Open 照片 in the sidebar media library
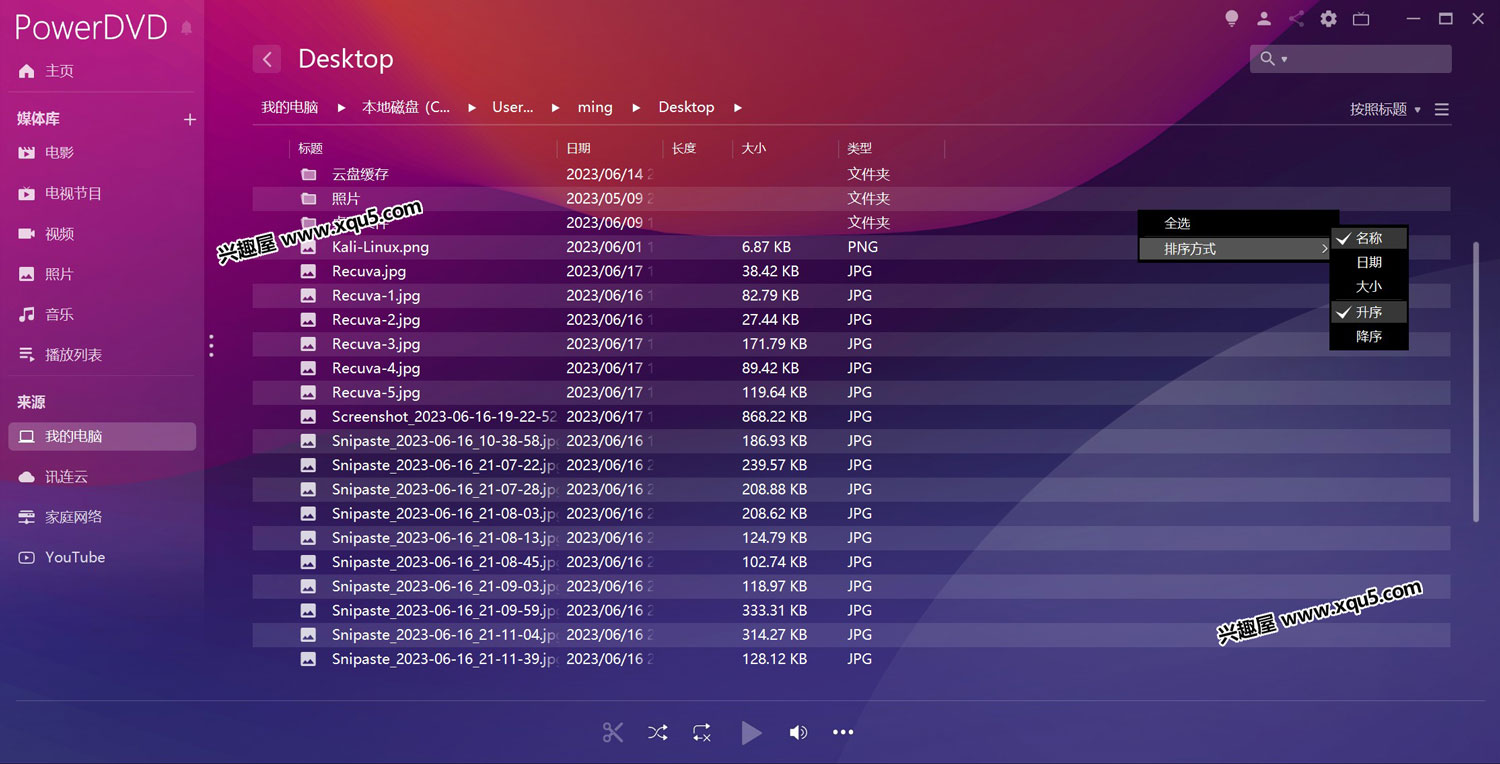1500x764 pixels. point(46,274)
